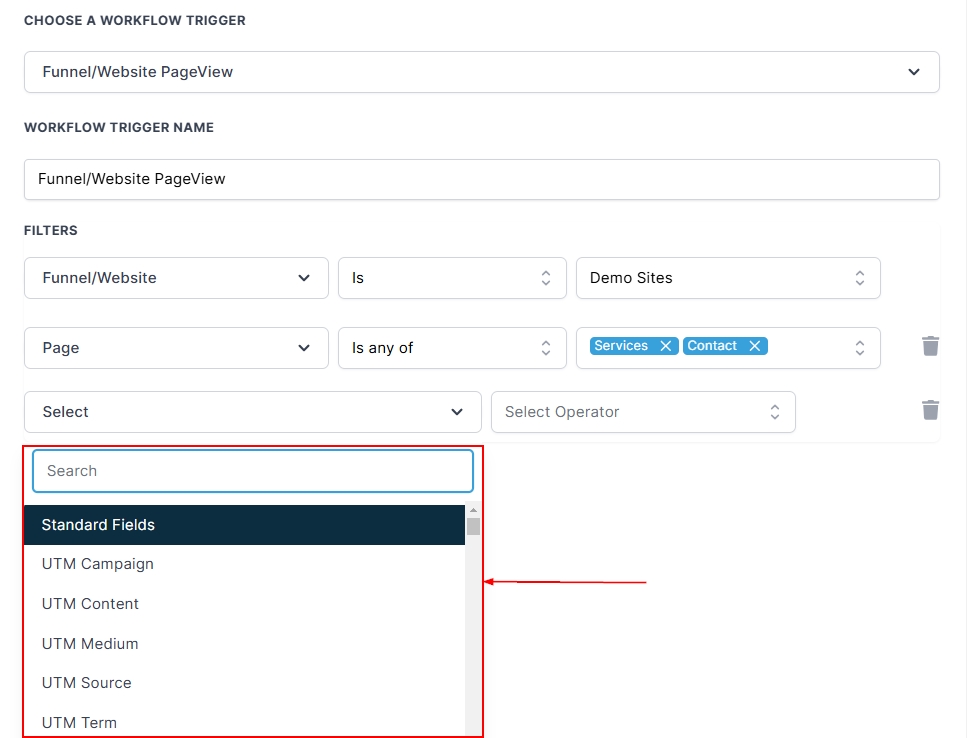Remove the Services tag
The width and height of the screenshot is (967, 738).
pos(665,346)
